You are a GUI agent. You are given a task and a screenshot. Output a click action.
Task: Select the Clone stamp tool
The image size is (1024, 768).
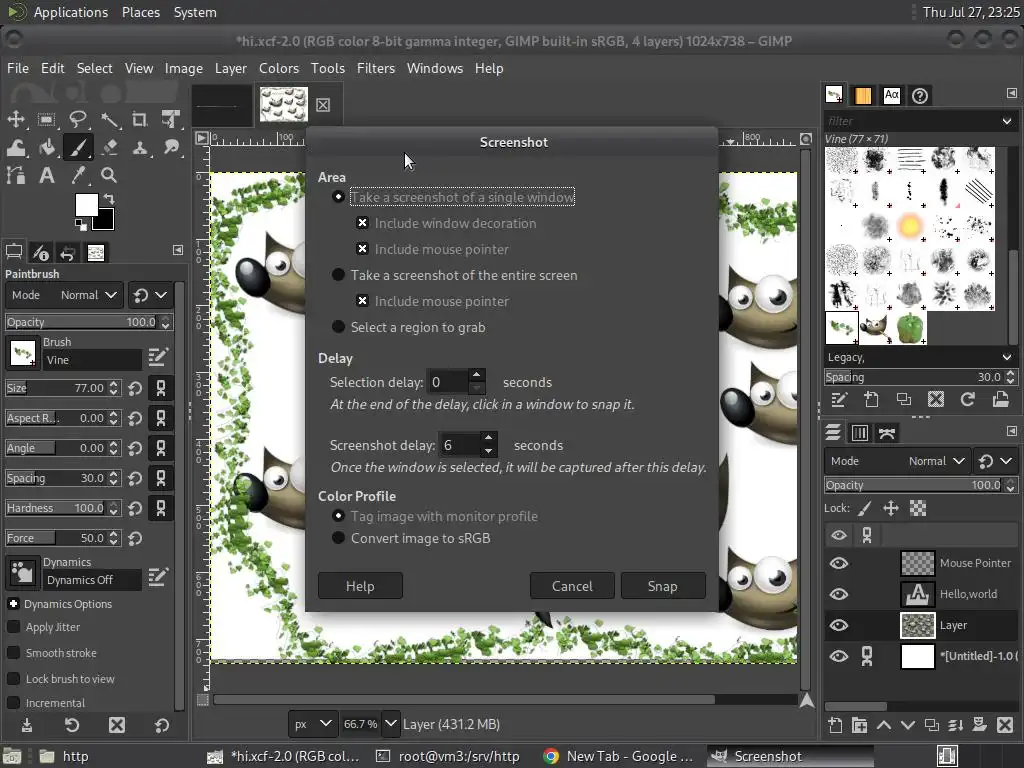pos(140,148)
